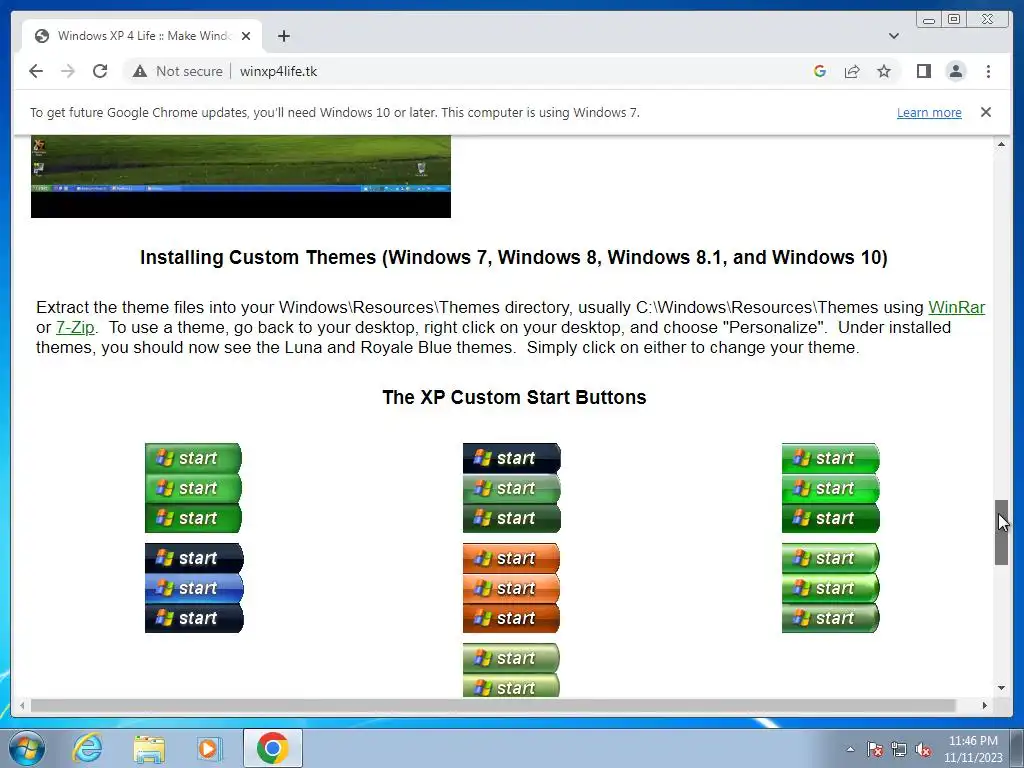Click the Not secure warning icon
Viewport: 1024px width, 768px height.
140,71
